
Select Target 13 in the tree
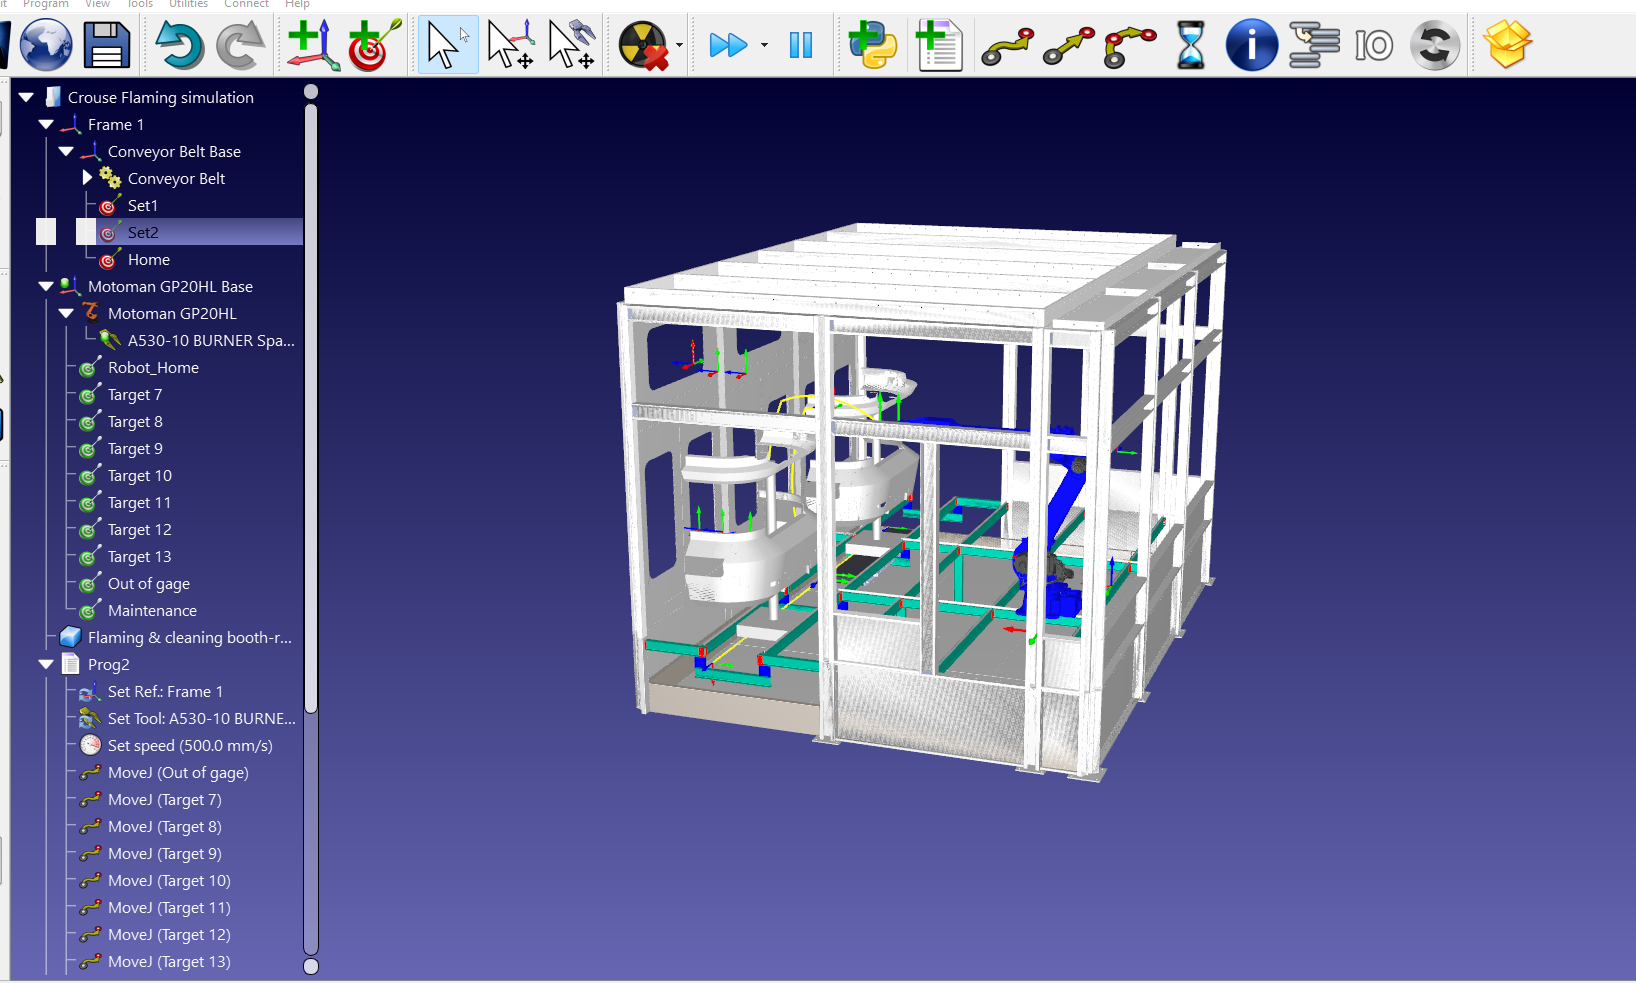(140, 556)
